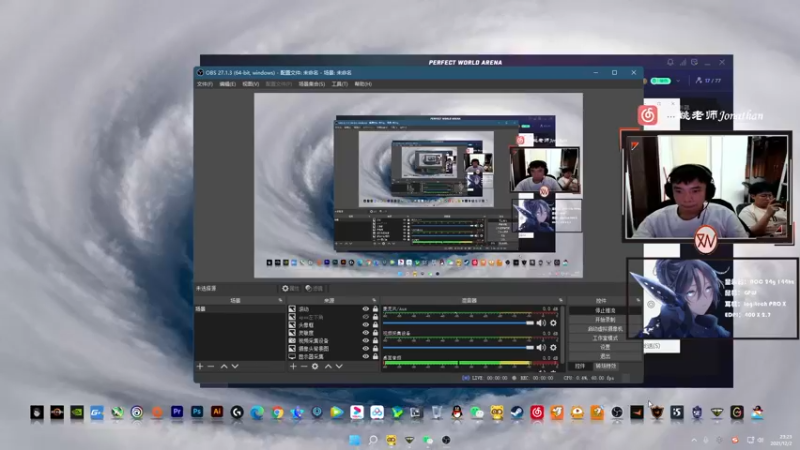Viewport: 800px width, 450px height.
Task: Unlock the 显示器采集 source lock
Action: click(376, 357)
